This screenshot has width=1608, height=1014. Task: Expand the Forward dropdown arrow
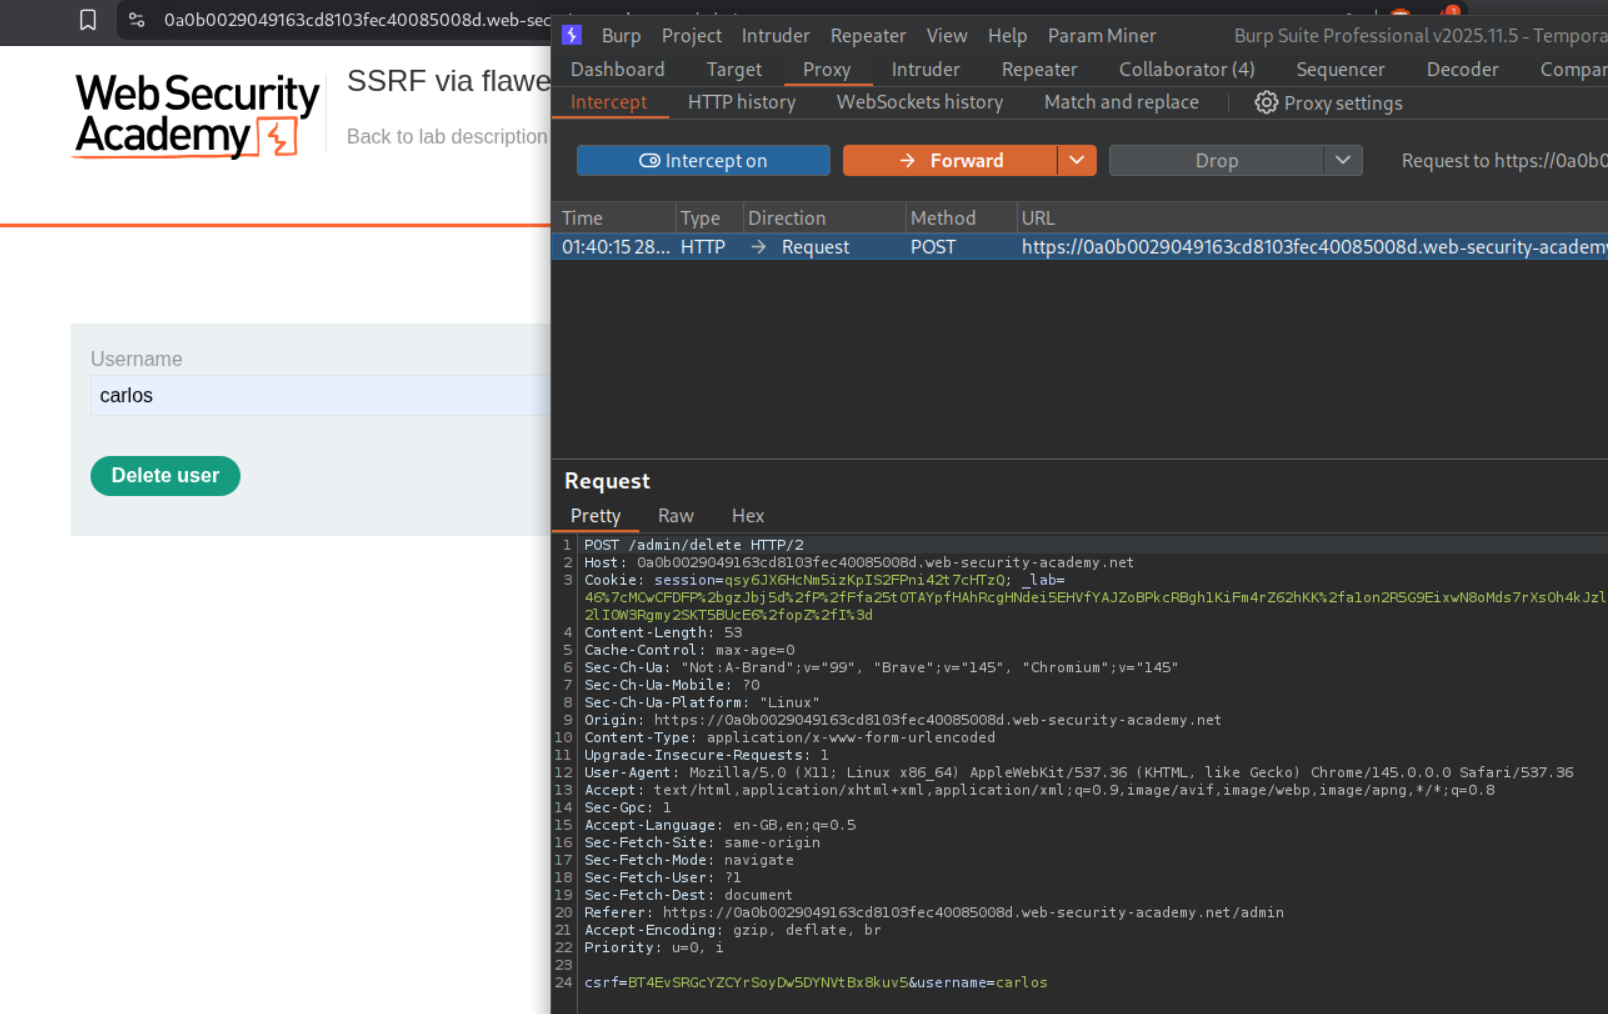tap(1076, 161)
